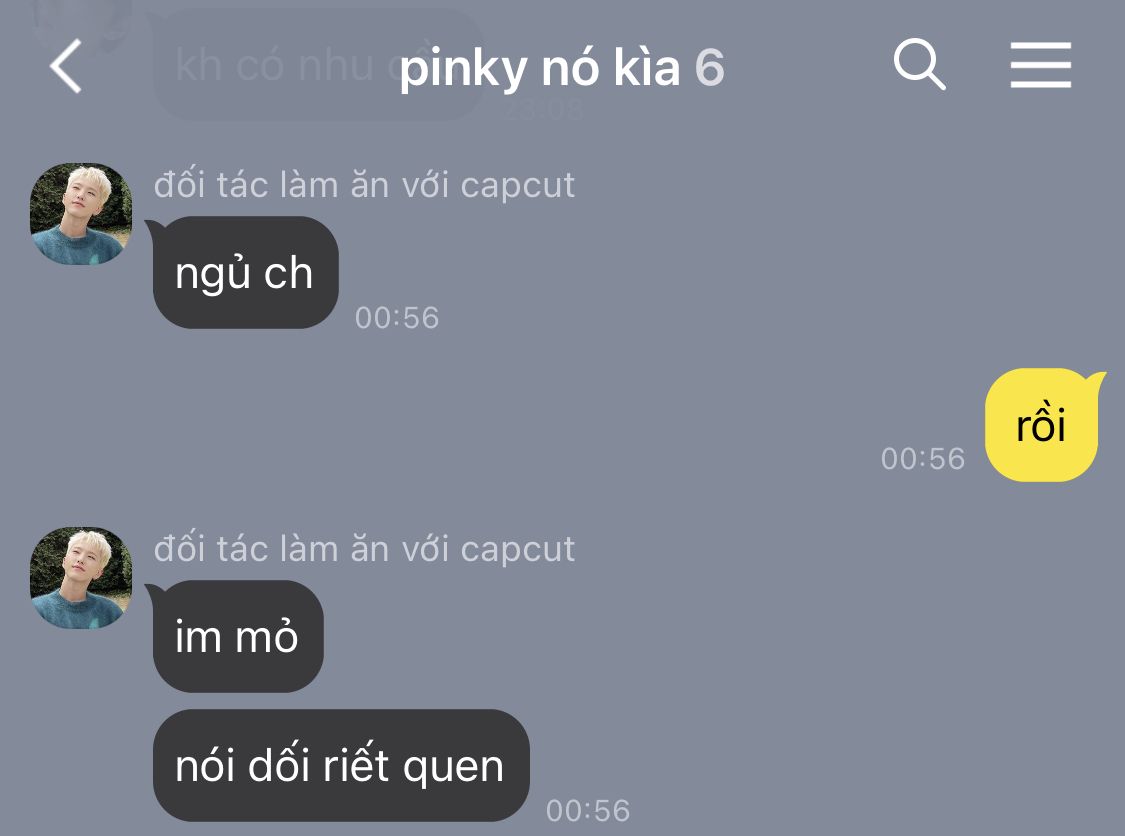Screen dimensions: 1125x836
Task: Tap sender name above ngủ ch bubble
Action: [x=364, y=185]
